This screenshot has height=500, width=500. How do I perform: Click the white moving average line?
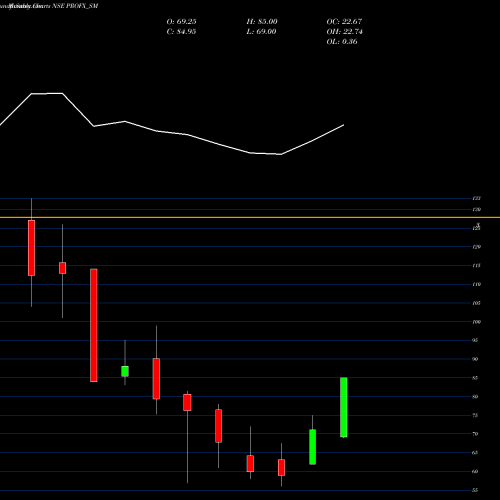pyautogui.click(x=172, y=133)
